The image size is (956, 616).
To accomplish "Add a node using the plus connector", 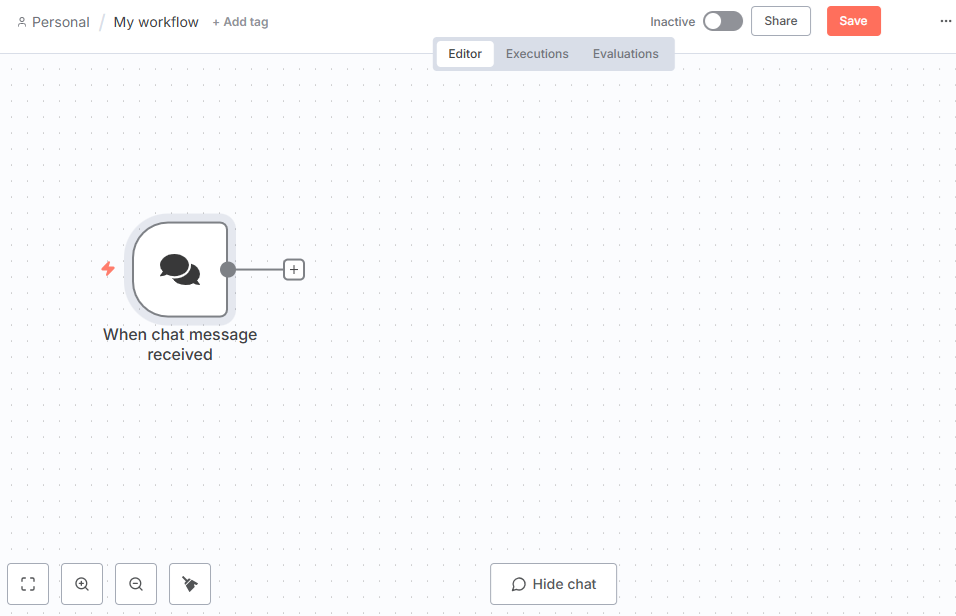I will click(x=294, y=269).
